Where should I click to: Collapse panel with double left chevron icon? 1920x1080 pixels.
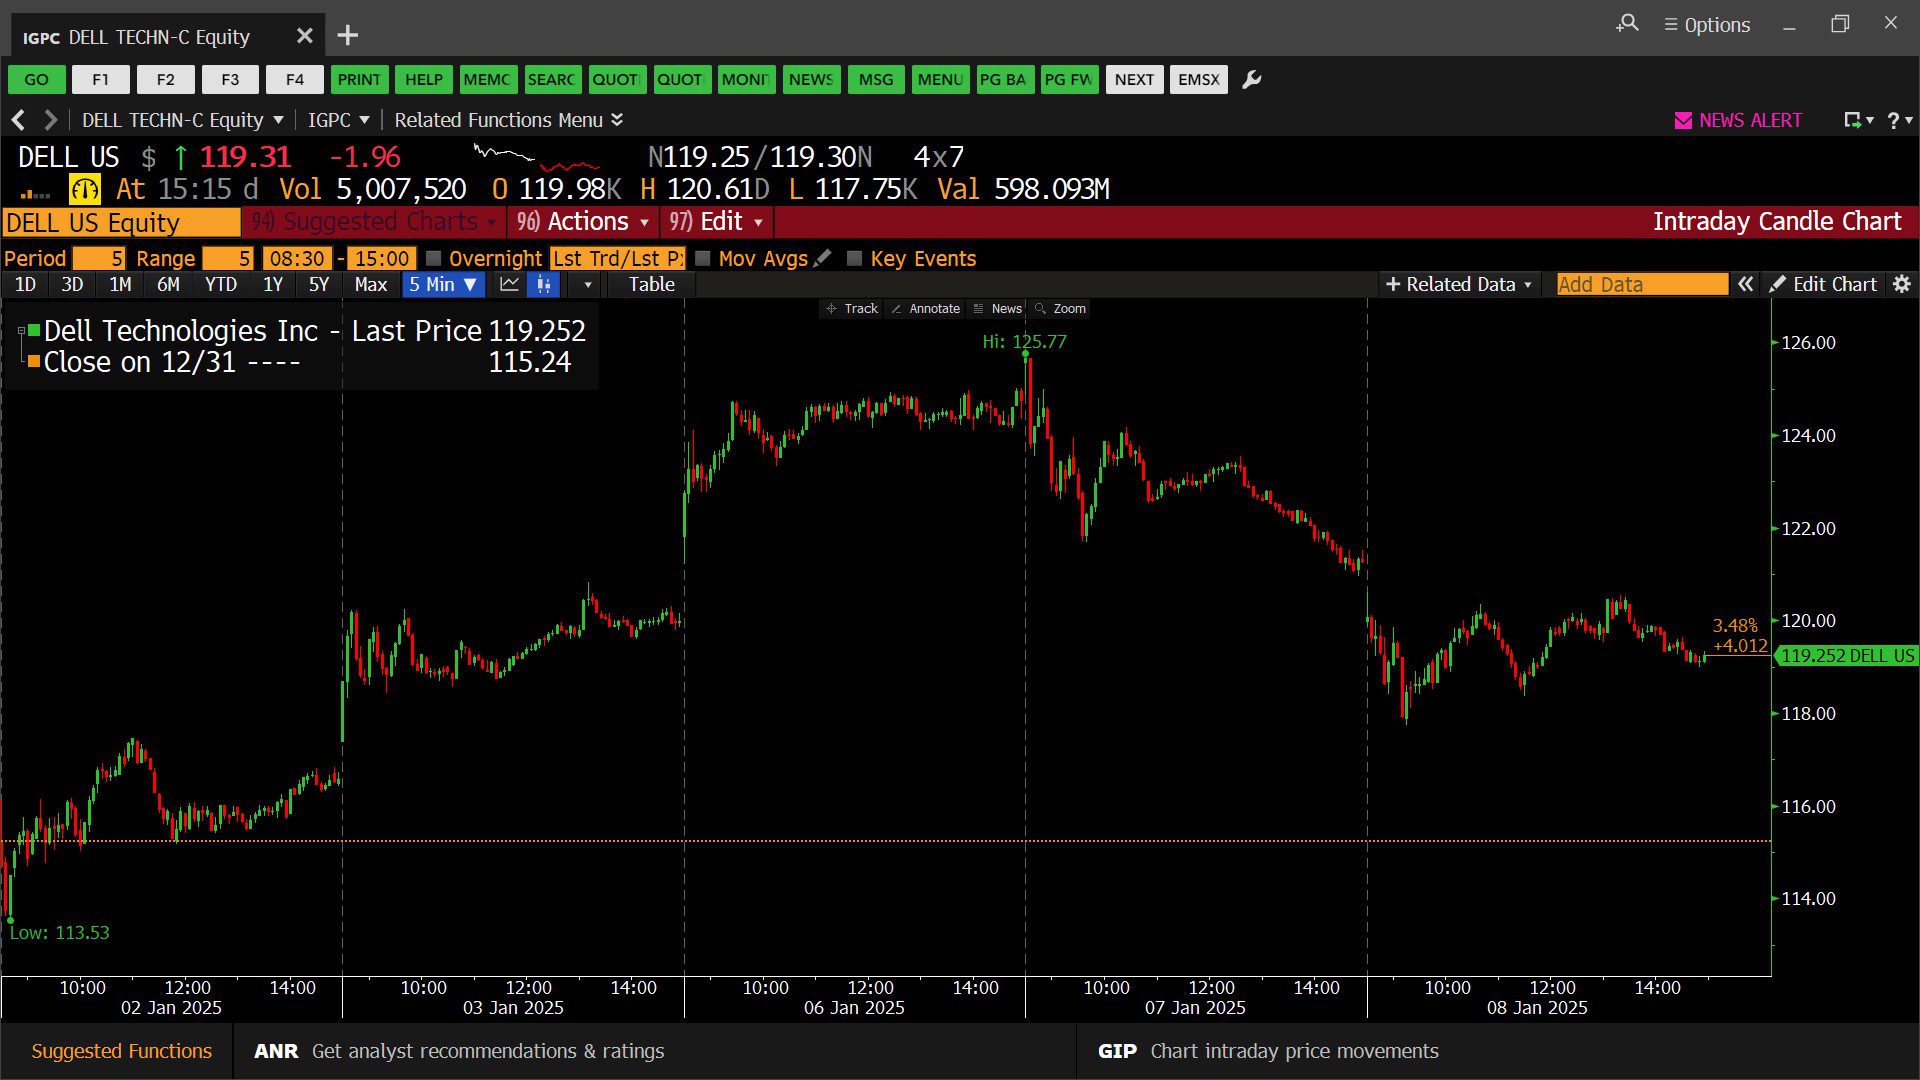(x=1745, y=285)
